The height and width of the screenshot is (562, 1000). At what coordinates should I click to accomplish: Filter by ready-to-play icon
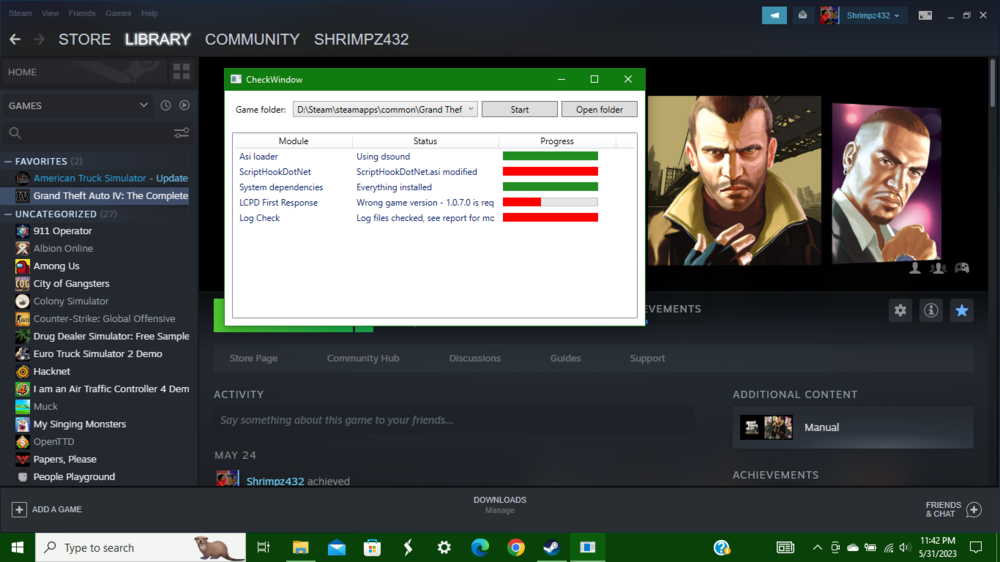[x=184, y=105]
